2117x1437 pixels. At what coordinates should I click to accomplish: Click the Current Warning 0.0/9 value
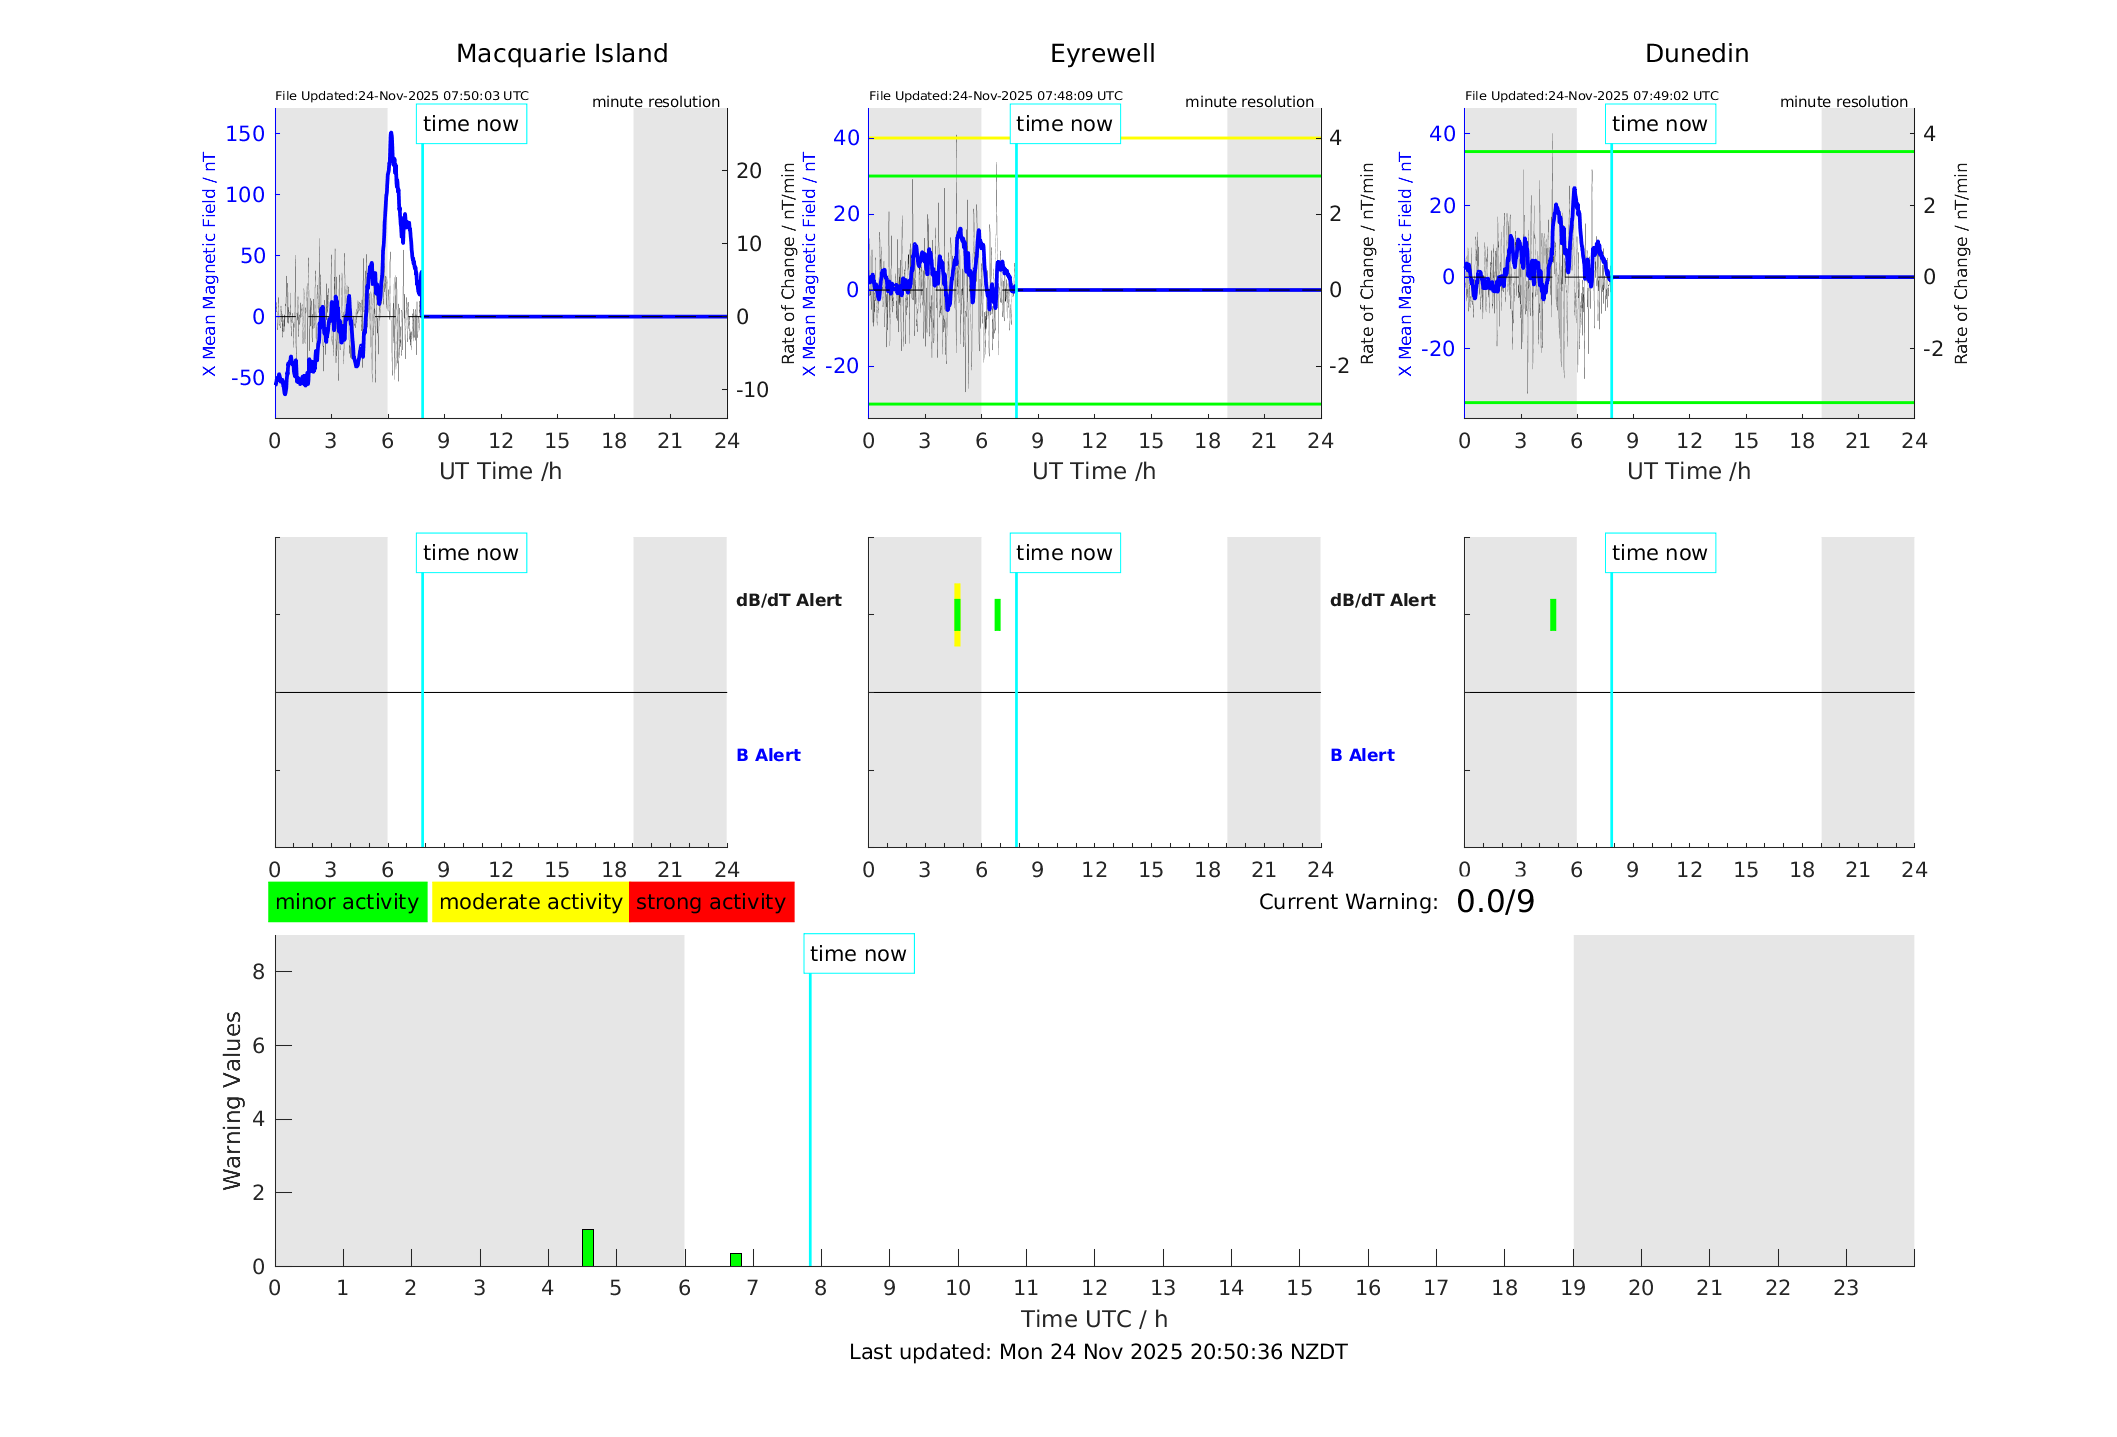tap(1495, 902)
